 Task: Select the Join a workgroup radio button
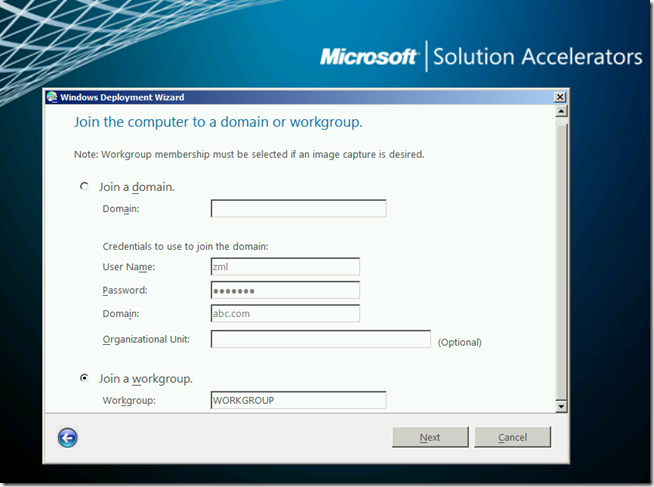pyautogui.click(x=84, y=378)
